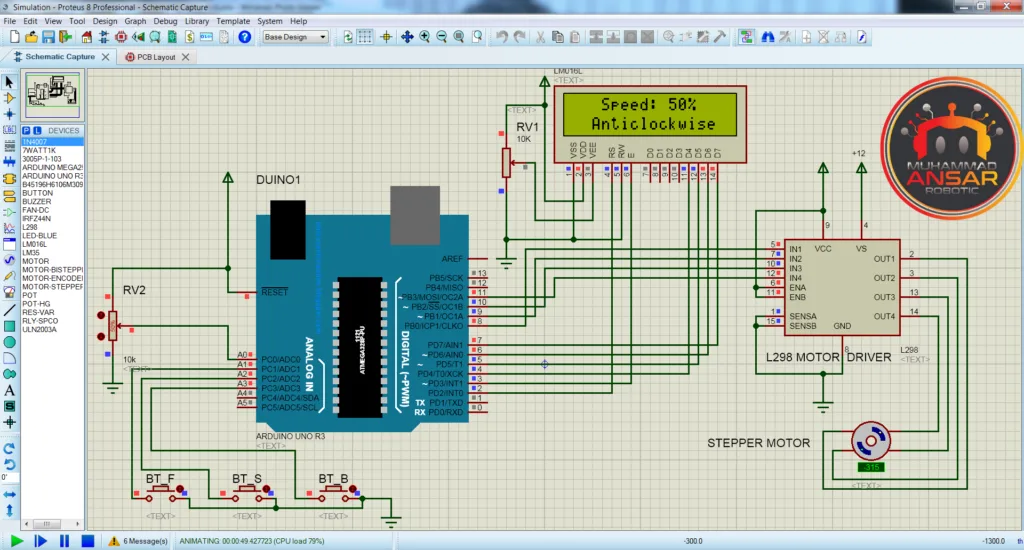The image size is (1024, 550).
Task: Select the Junction Dot Mode tool
Action: (8, 114)
